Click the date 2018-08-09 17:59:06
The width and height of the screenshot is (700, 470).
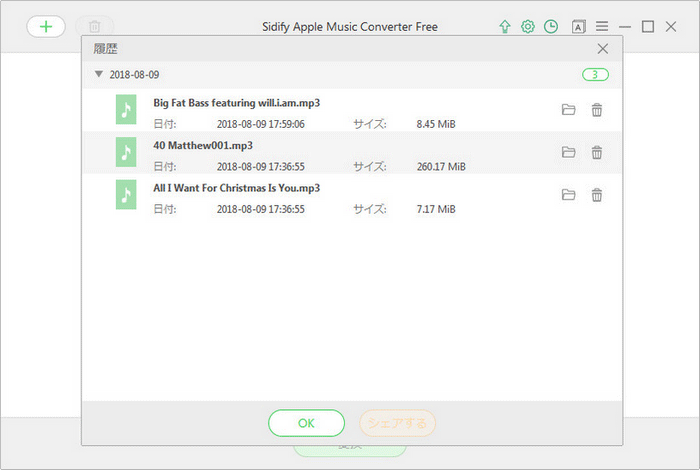(261, 124)
